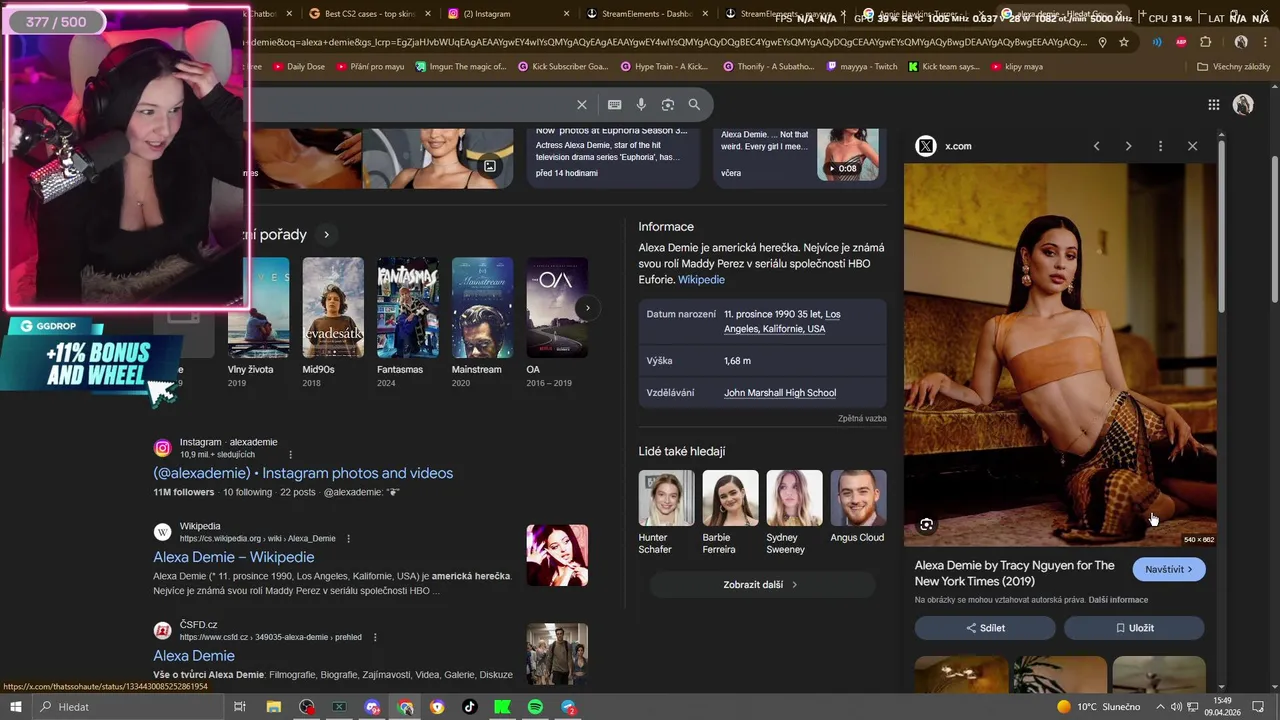The image size is (1280, 720).
Task: Open the Fantasmas 2024 show card
Action: [407, 323]
